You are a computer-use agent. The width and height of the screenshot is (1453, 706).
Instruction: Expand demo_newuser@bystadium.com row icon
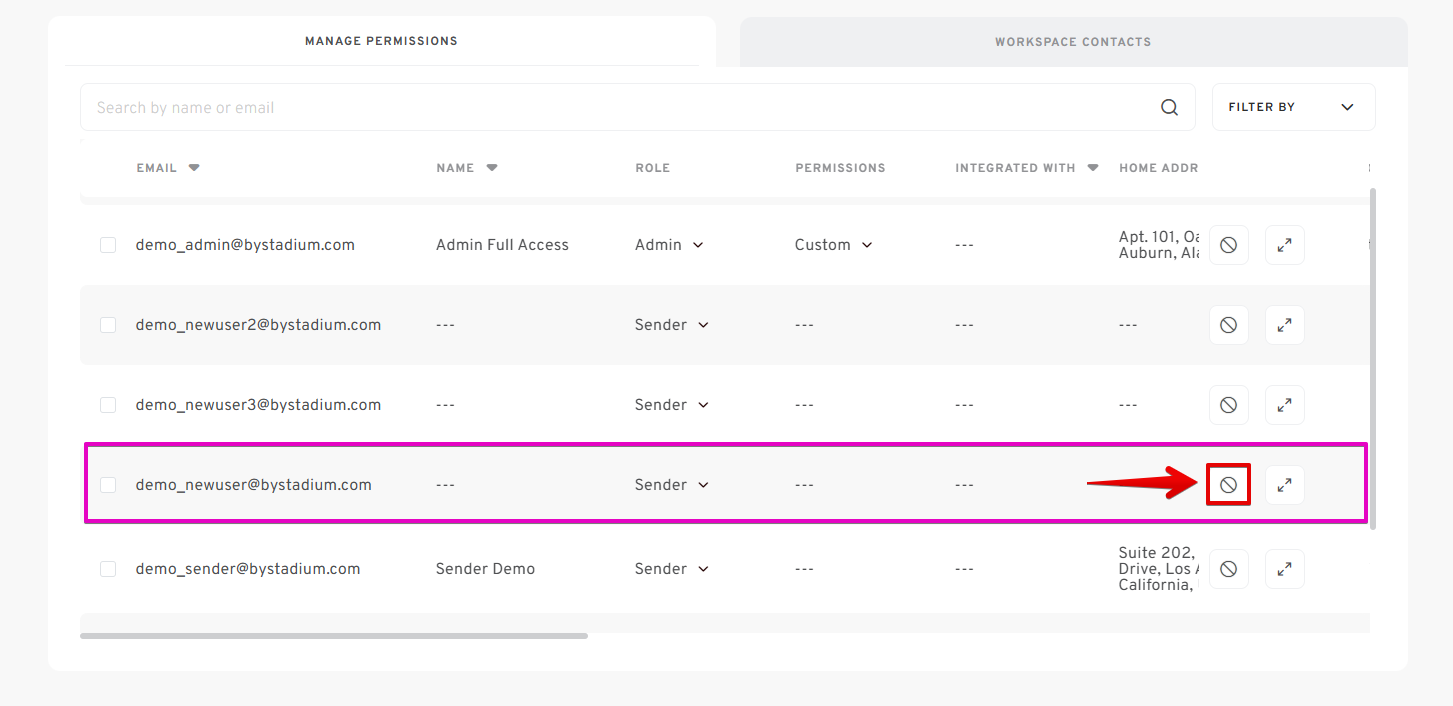[1284, 485]
